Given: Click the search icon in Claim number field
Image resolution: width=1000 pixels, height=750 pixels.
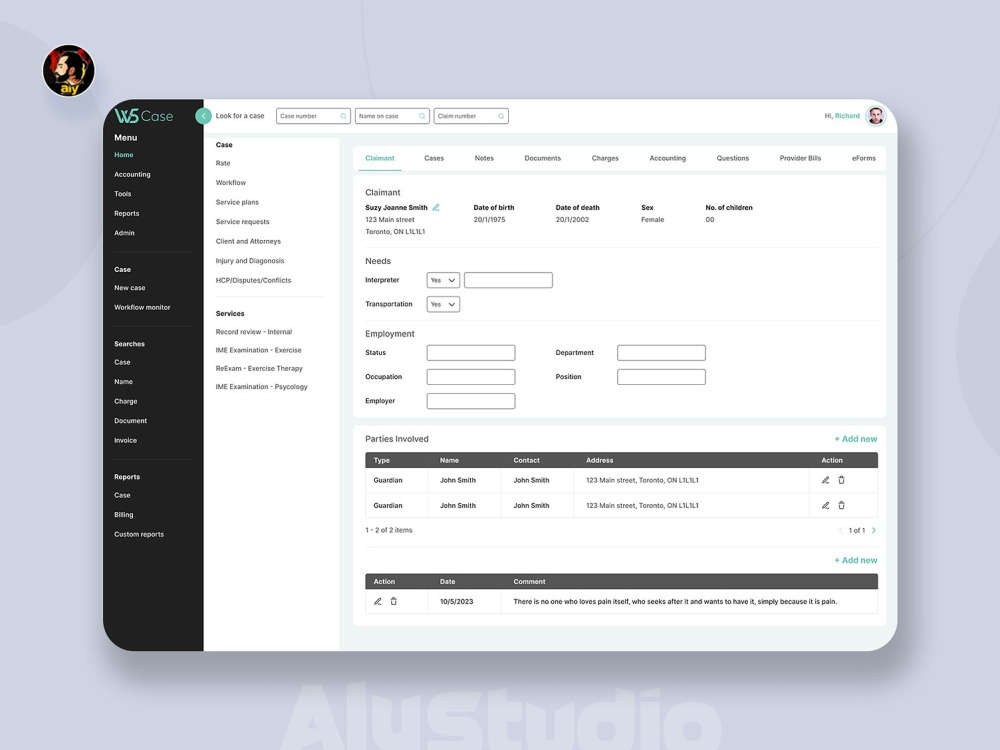Looking at the screenshot, I should tap(501, 116).
